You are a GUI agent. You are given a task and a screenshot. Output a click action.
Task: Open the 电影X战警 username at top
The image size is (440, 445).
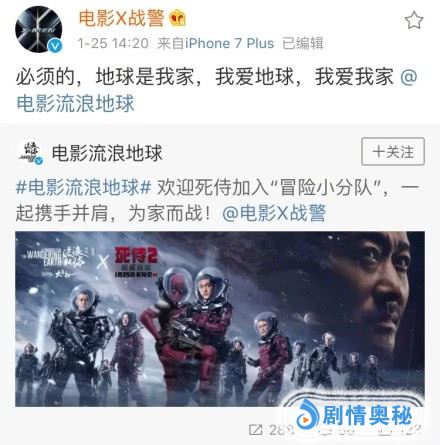[121, 18]
